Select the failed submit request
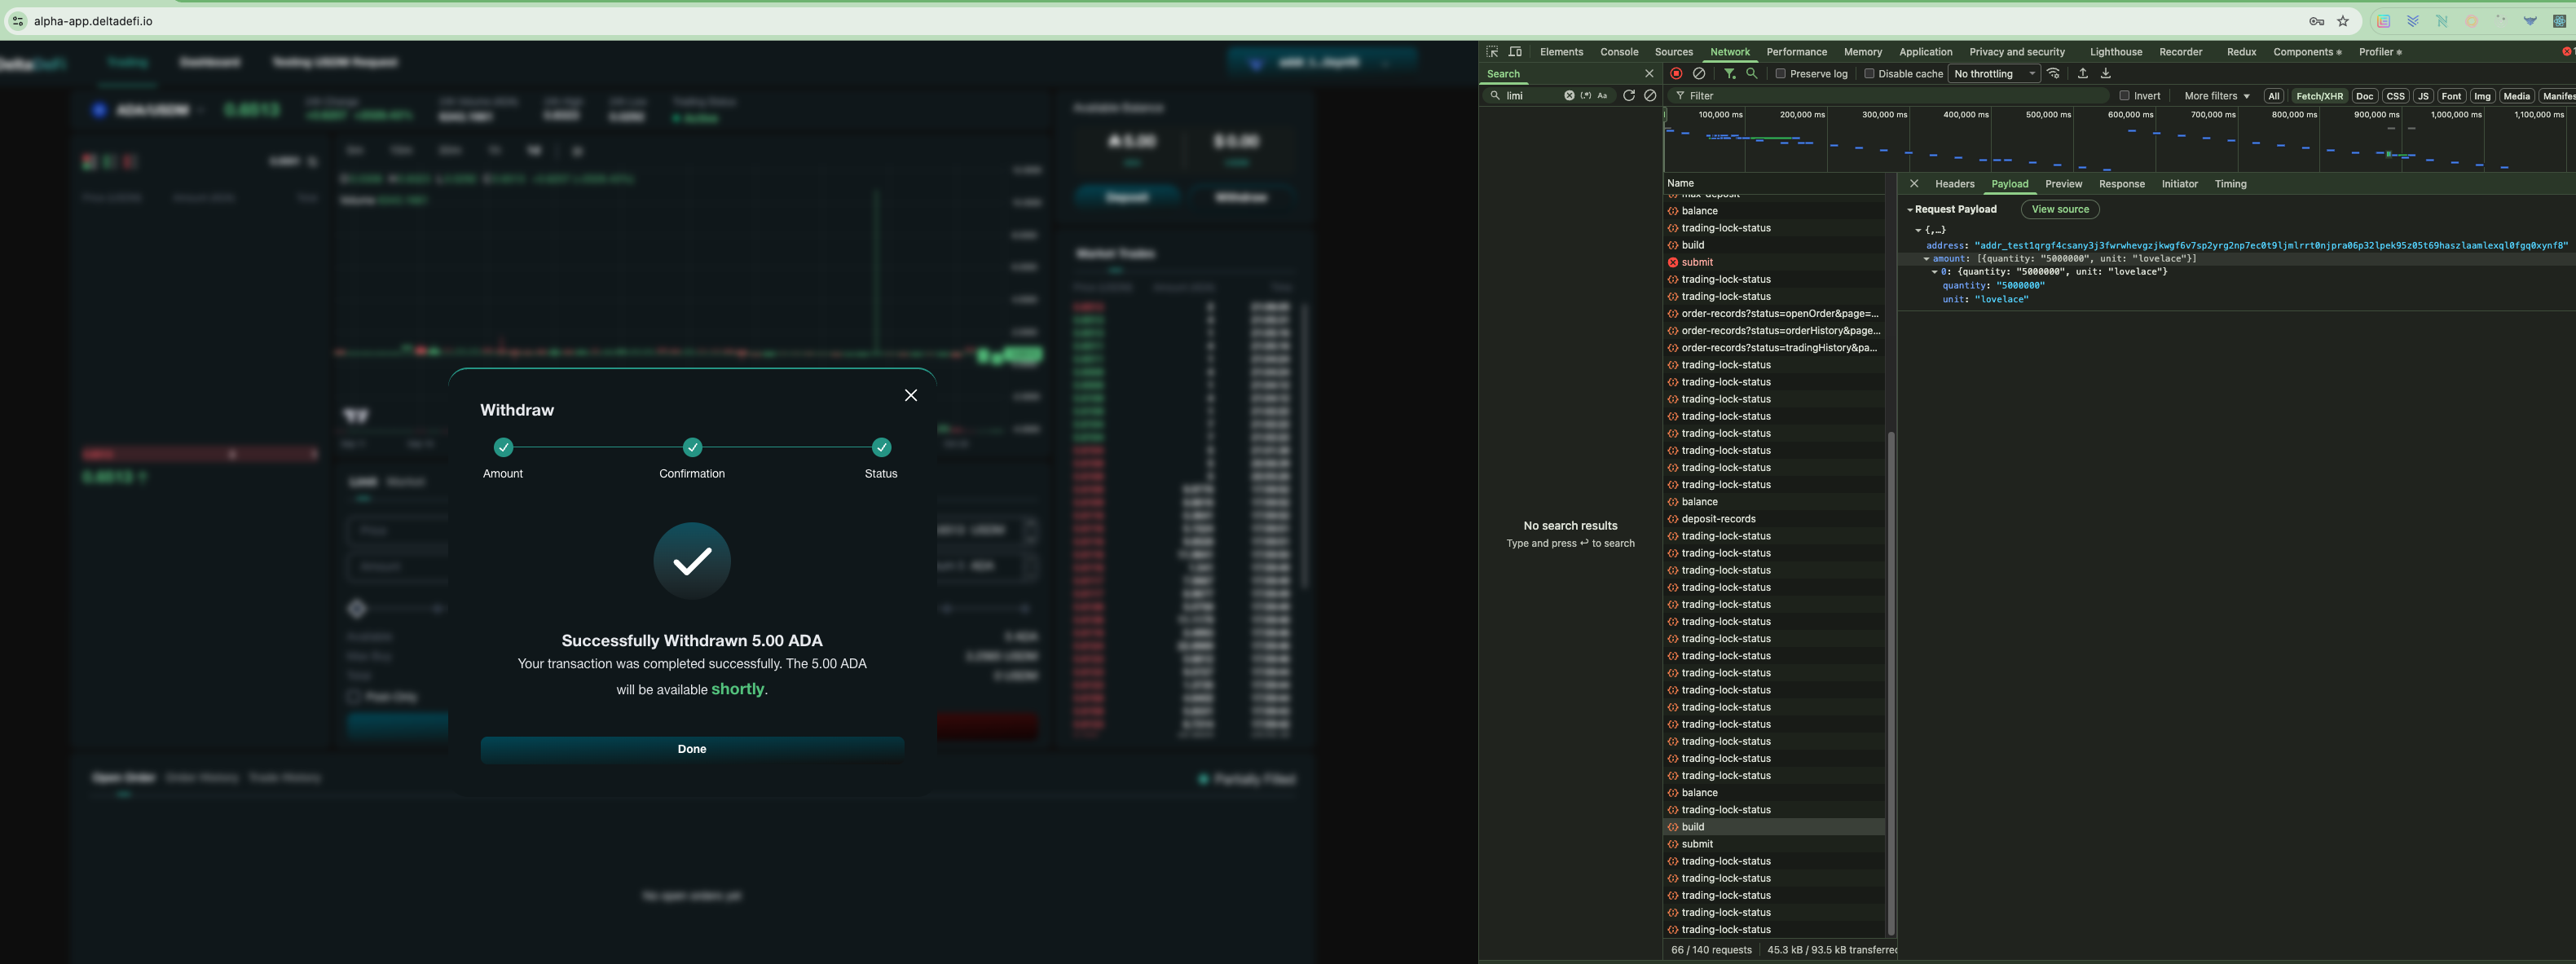Image resolution: width=2576 pixels, height=964 pixels. [1697, 262]
